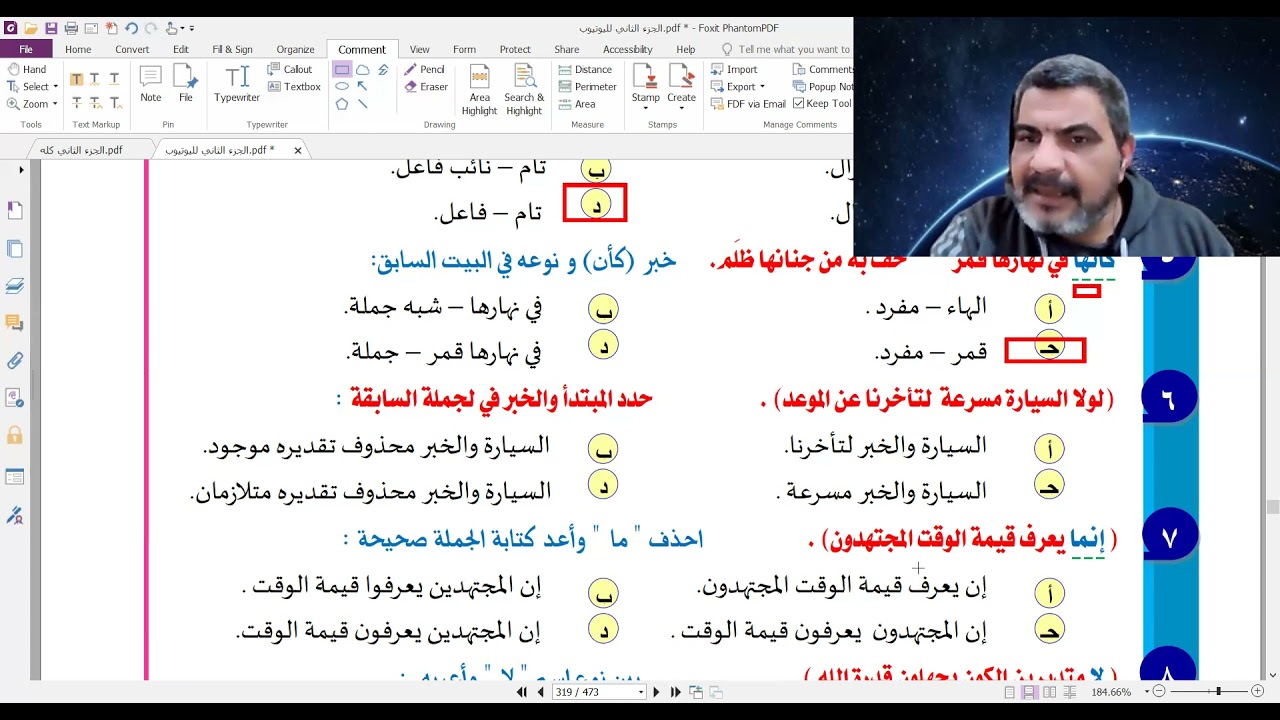Pick the Cloud drawing tool
The height and width of the screenshot is (720, 1280).
click(363, 70)
